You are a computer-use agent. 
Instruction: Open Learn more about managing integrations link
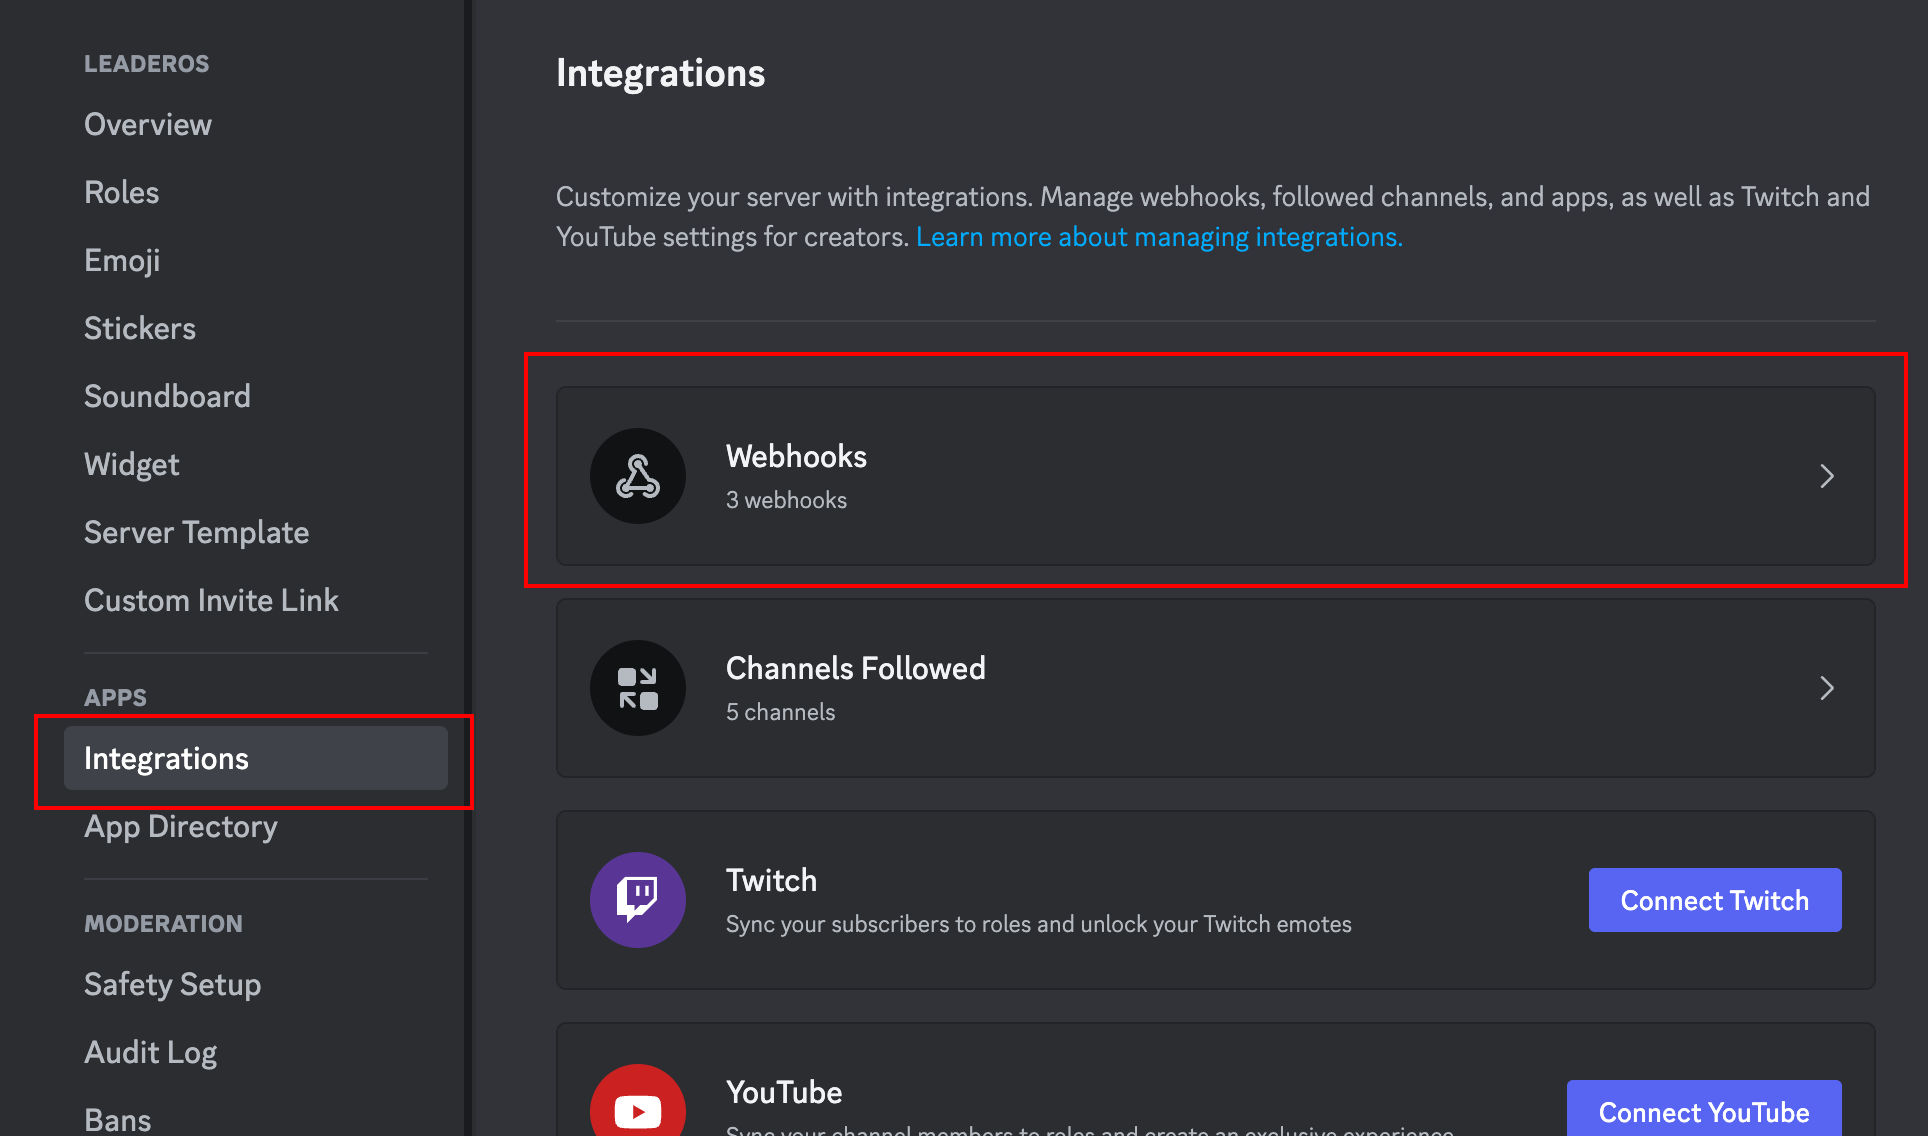click(x=1158, y=237)
